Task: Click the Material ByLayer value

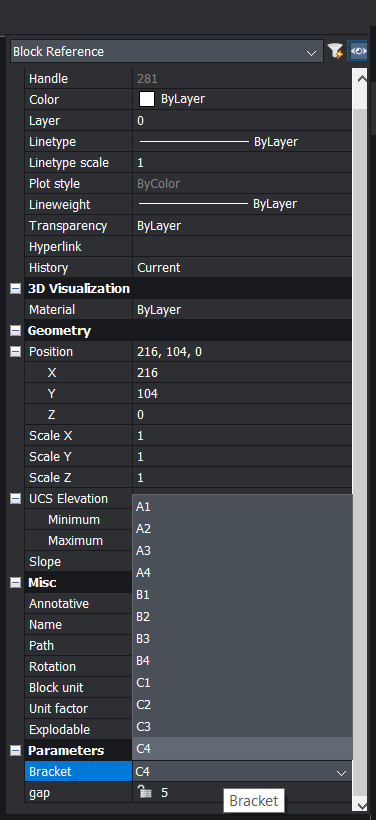Action: point(242,310)
